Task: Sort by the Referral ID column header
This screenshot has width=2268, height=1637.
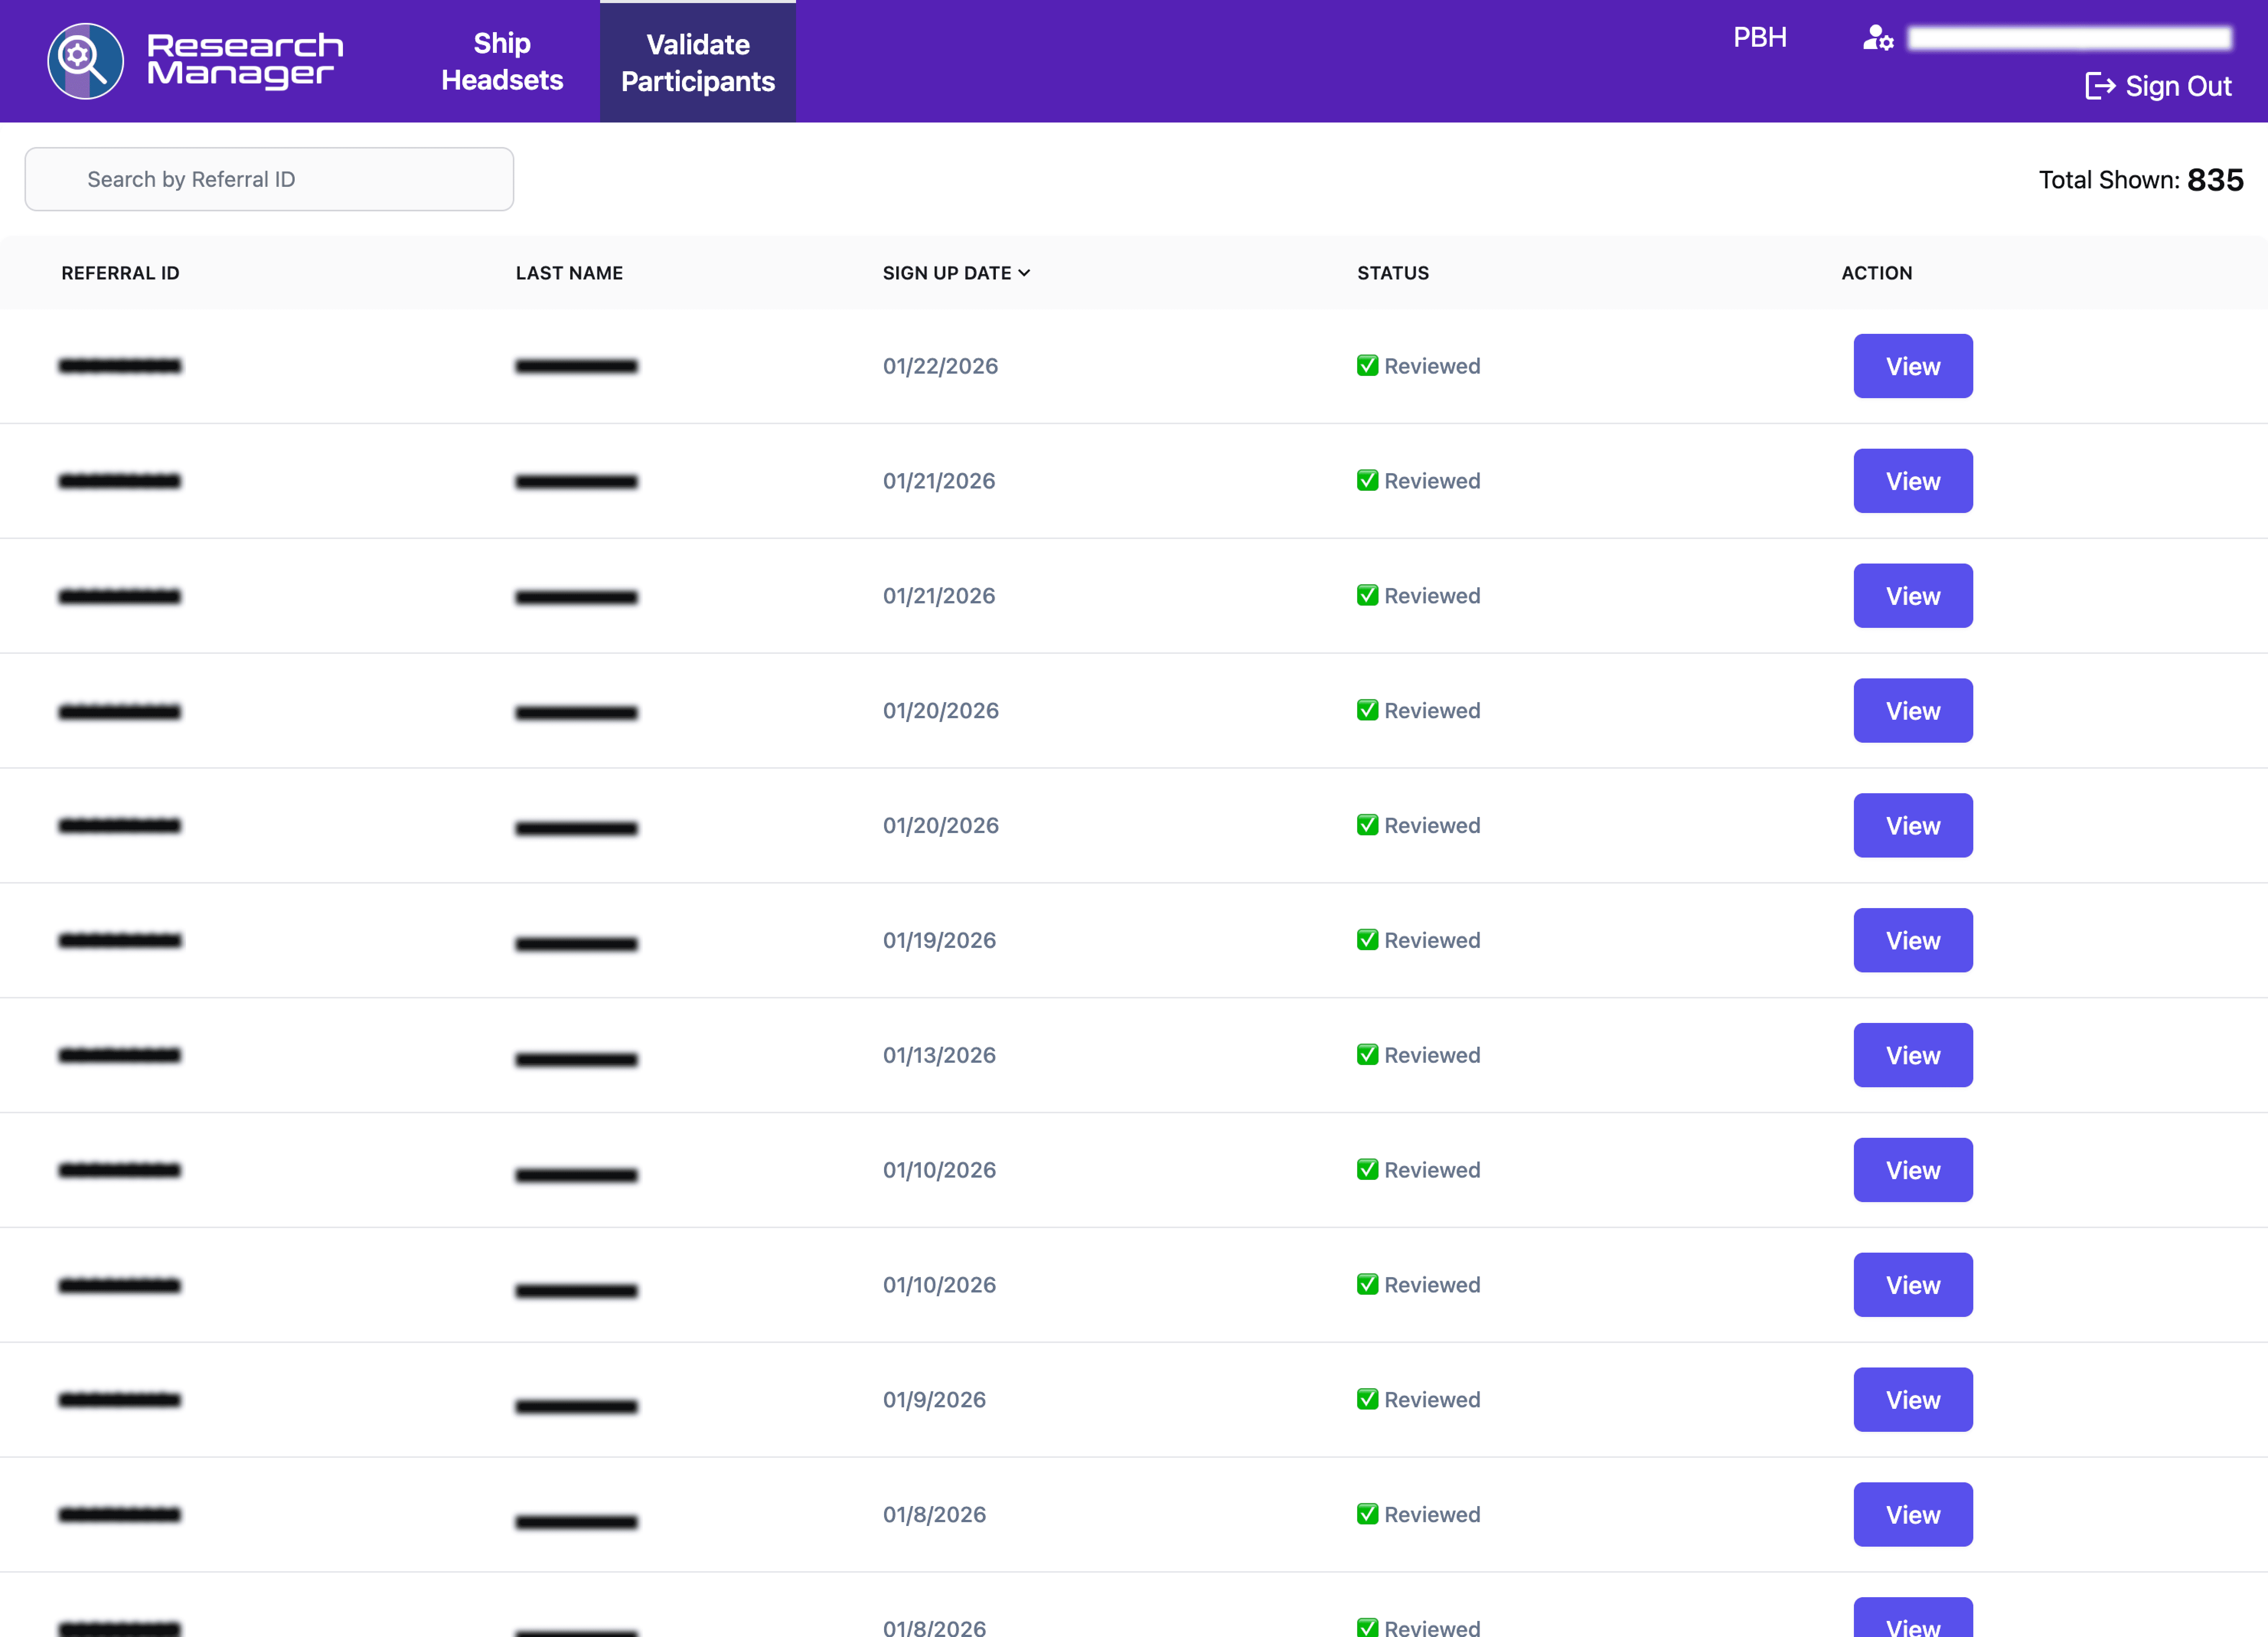Action: pyautogui.click(x=120, y=273)
